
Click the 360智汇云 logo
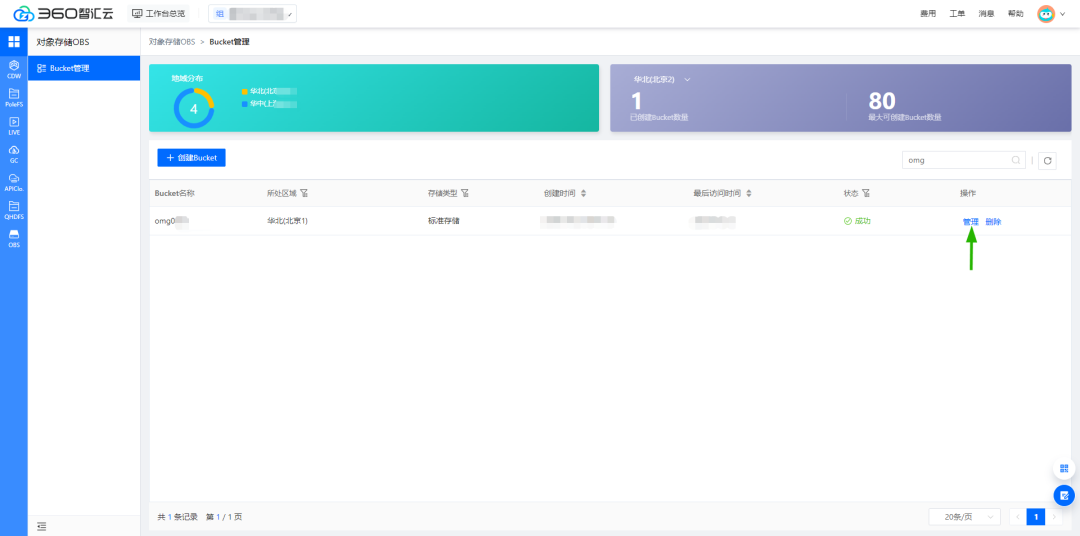(63, 14)
